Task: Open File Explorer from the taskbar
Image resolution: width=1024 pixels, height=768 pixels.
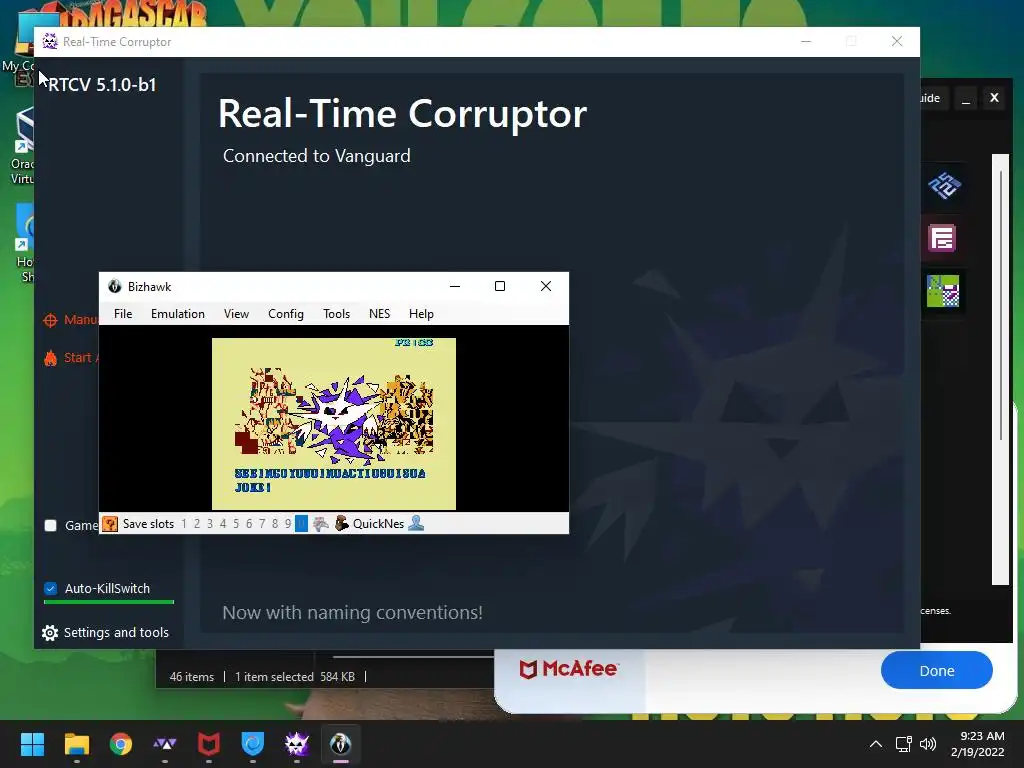Action: [76, 744]
